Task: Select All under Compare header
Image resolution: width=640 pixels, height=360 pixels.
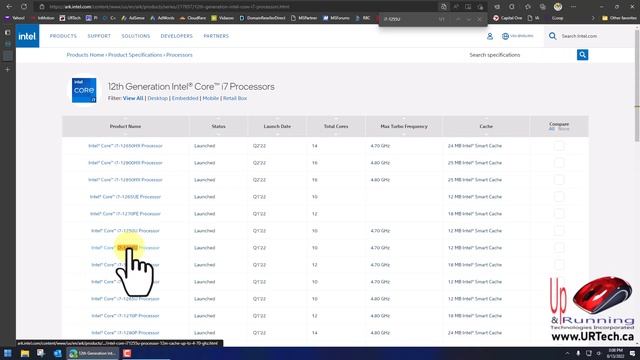Action: point(552,129)
